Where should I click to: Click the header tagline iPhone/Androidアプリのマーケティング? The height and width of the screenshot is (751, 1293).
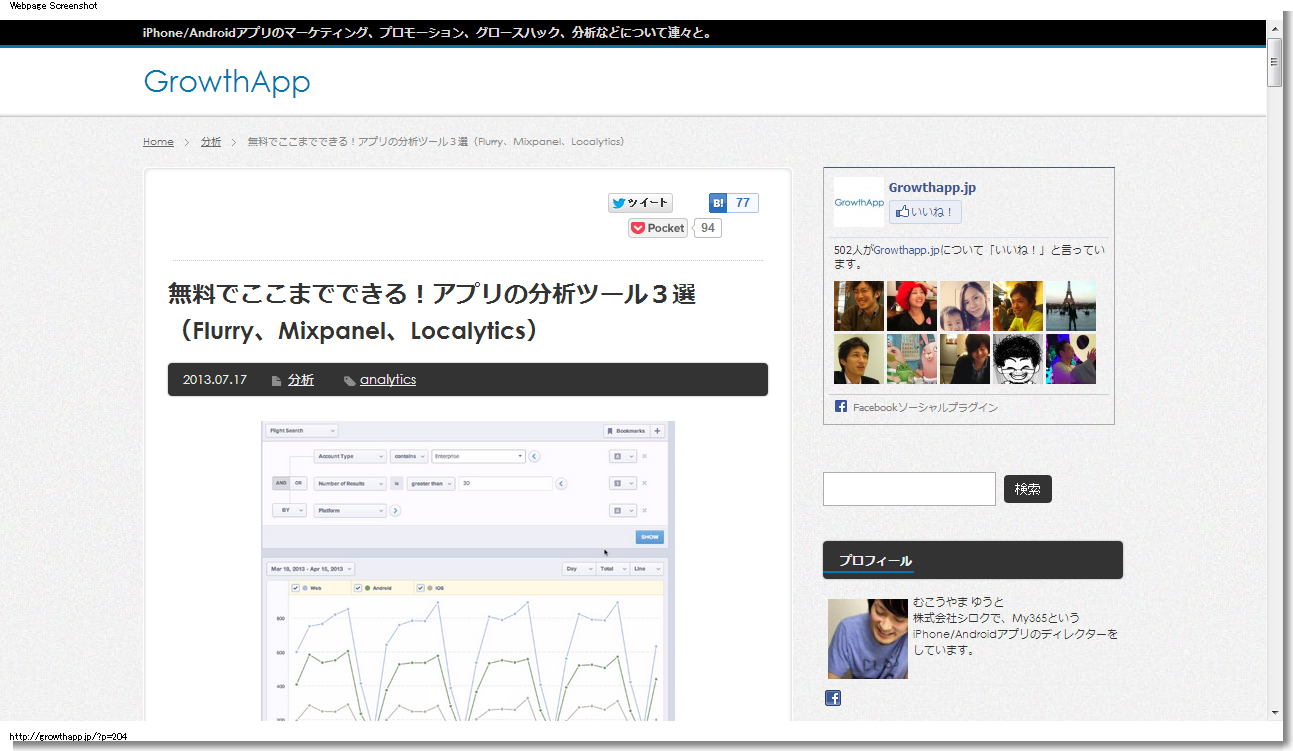428,33
